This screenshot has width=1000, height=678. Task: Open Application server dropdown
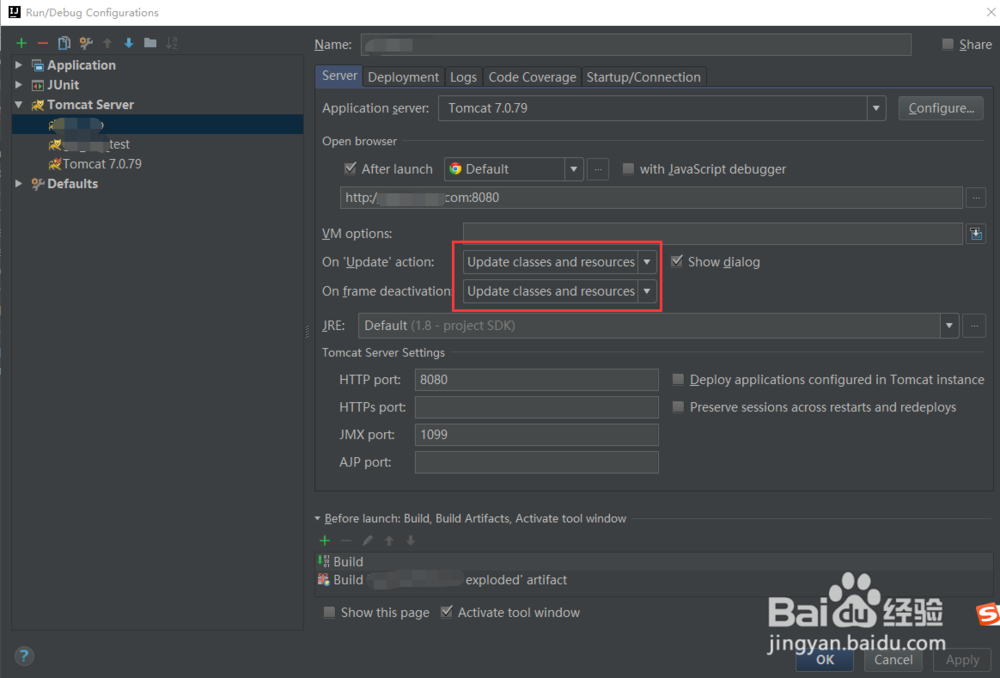point(876,108)
